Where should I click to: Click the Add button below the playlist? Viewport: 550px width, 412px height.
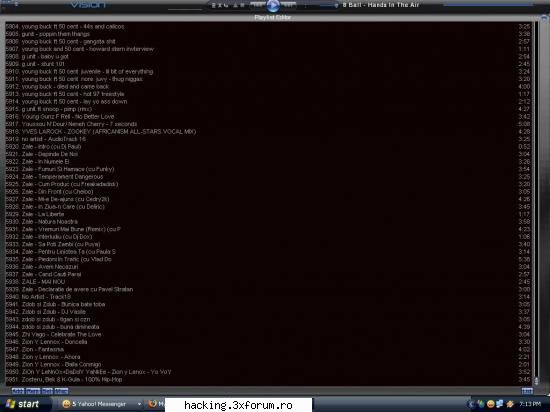(18, 391)
